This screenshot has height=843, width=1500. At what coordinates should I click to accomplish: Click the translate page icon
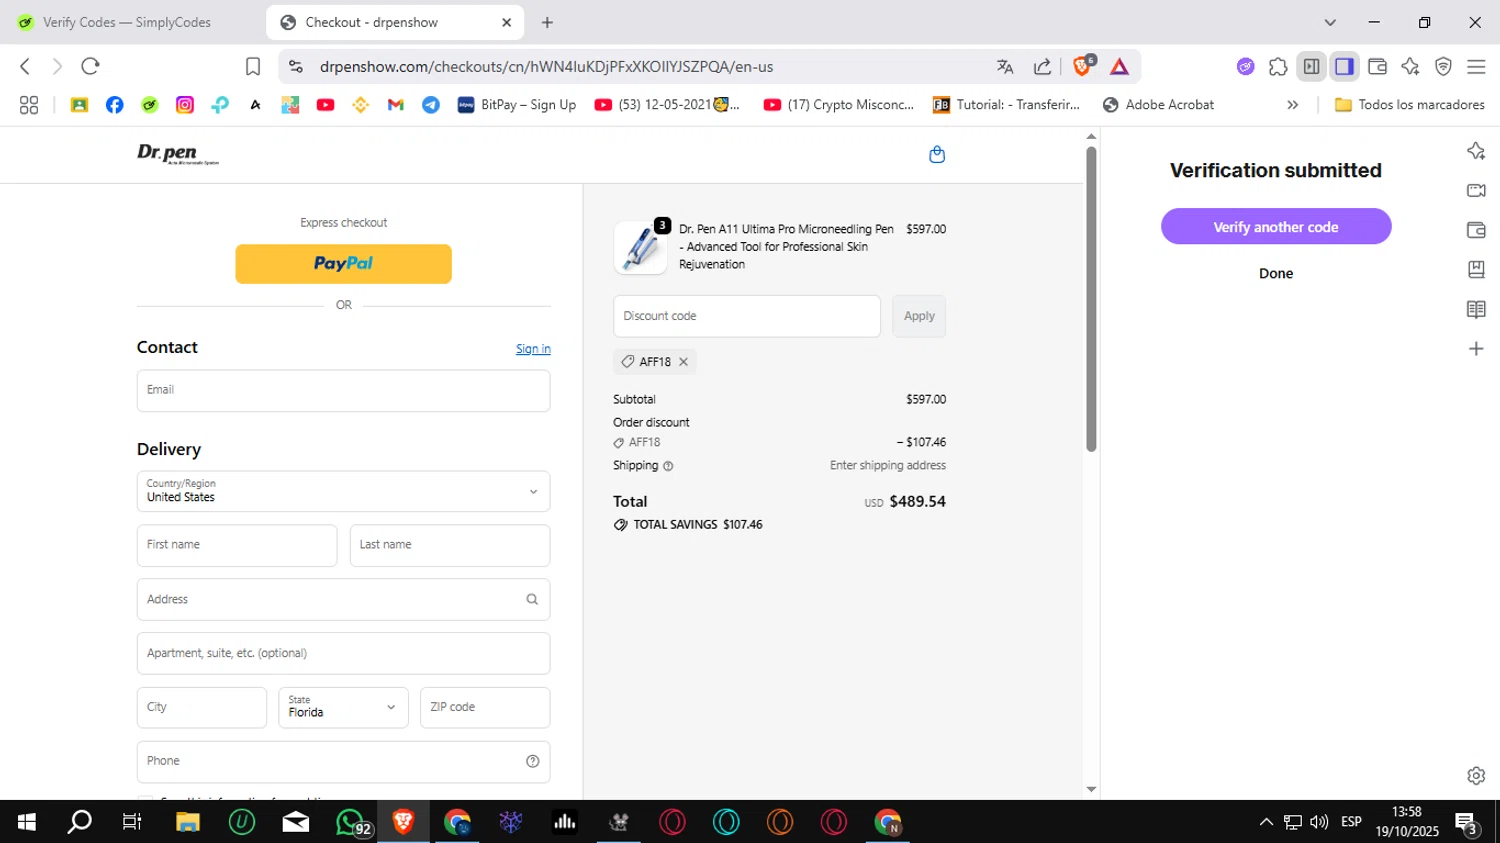(x=1005, y=67)
